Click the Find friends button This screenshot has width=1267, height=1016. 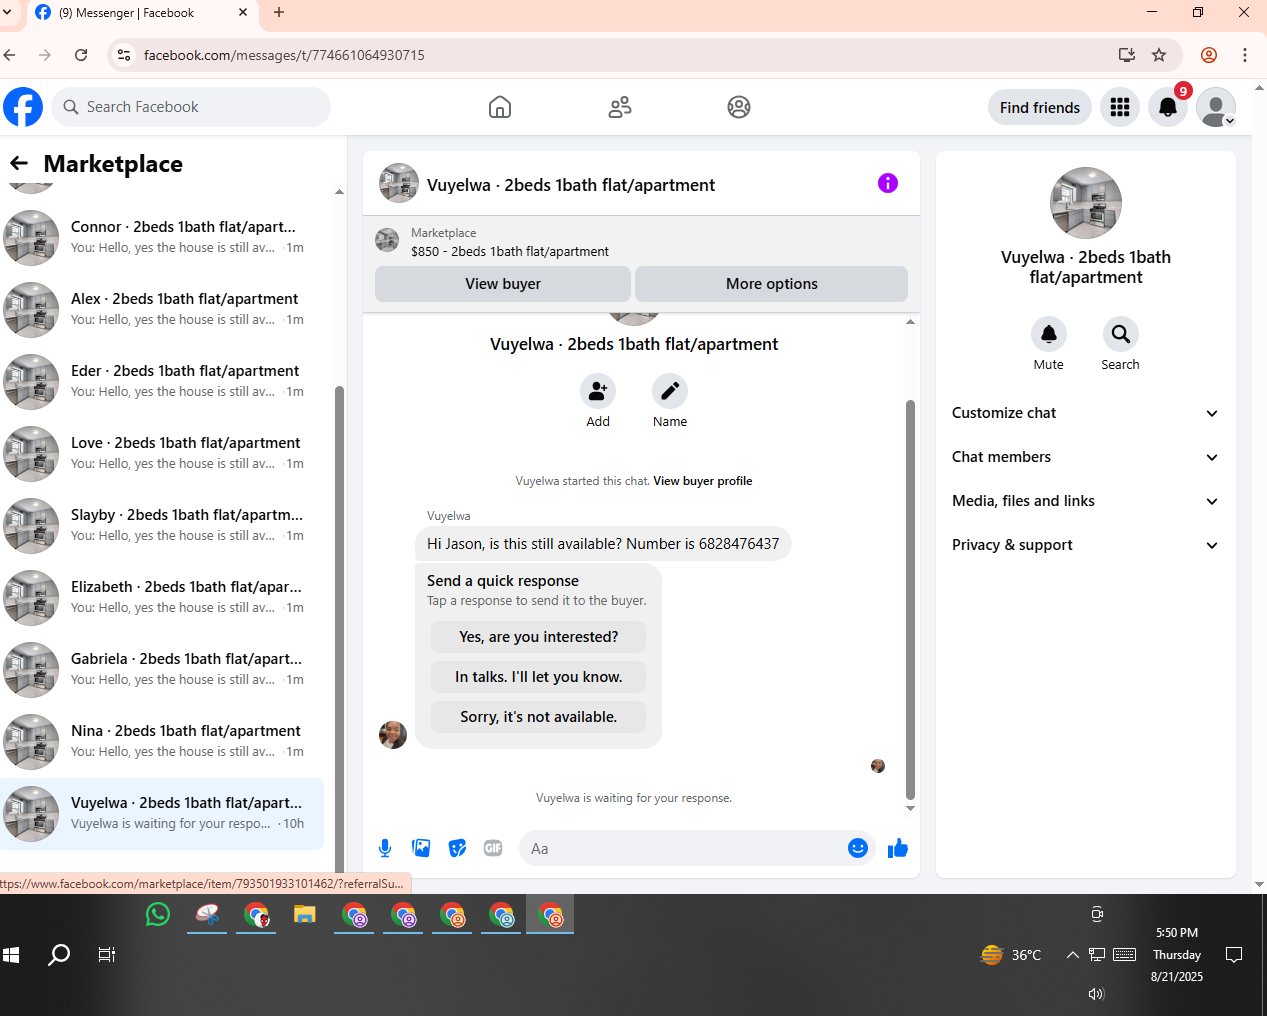tap(1040, 107)
